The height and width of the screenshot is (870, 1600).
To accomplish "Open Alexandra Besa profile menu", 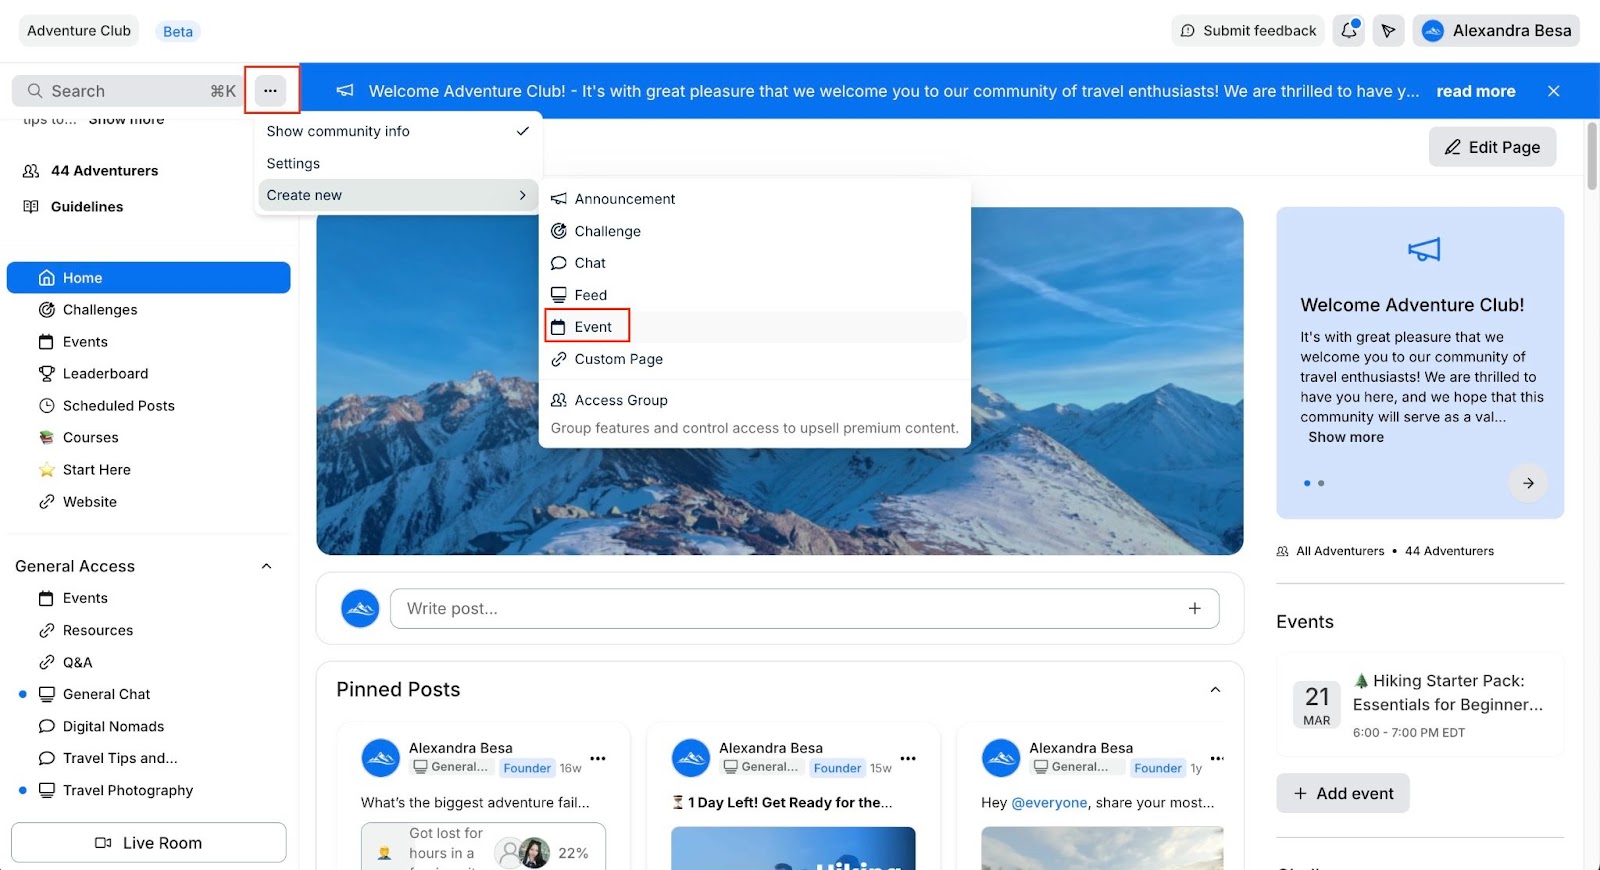I will tap(1496, 31).
